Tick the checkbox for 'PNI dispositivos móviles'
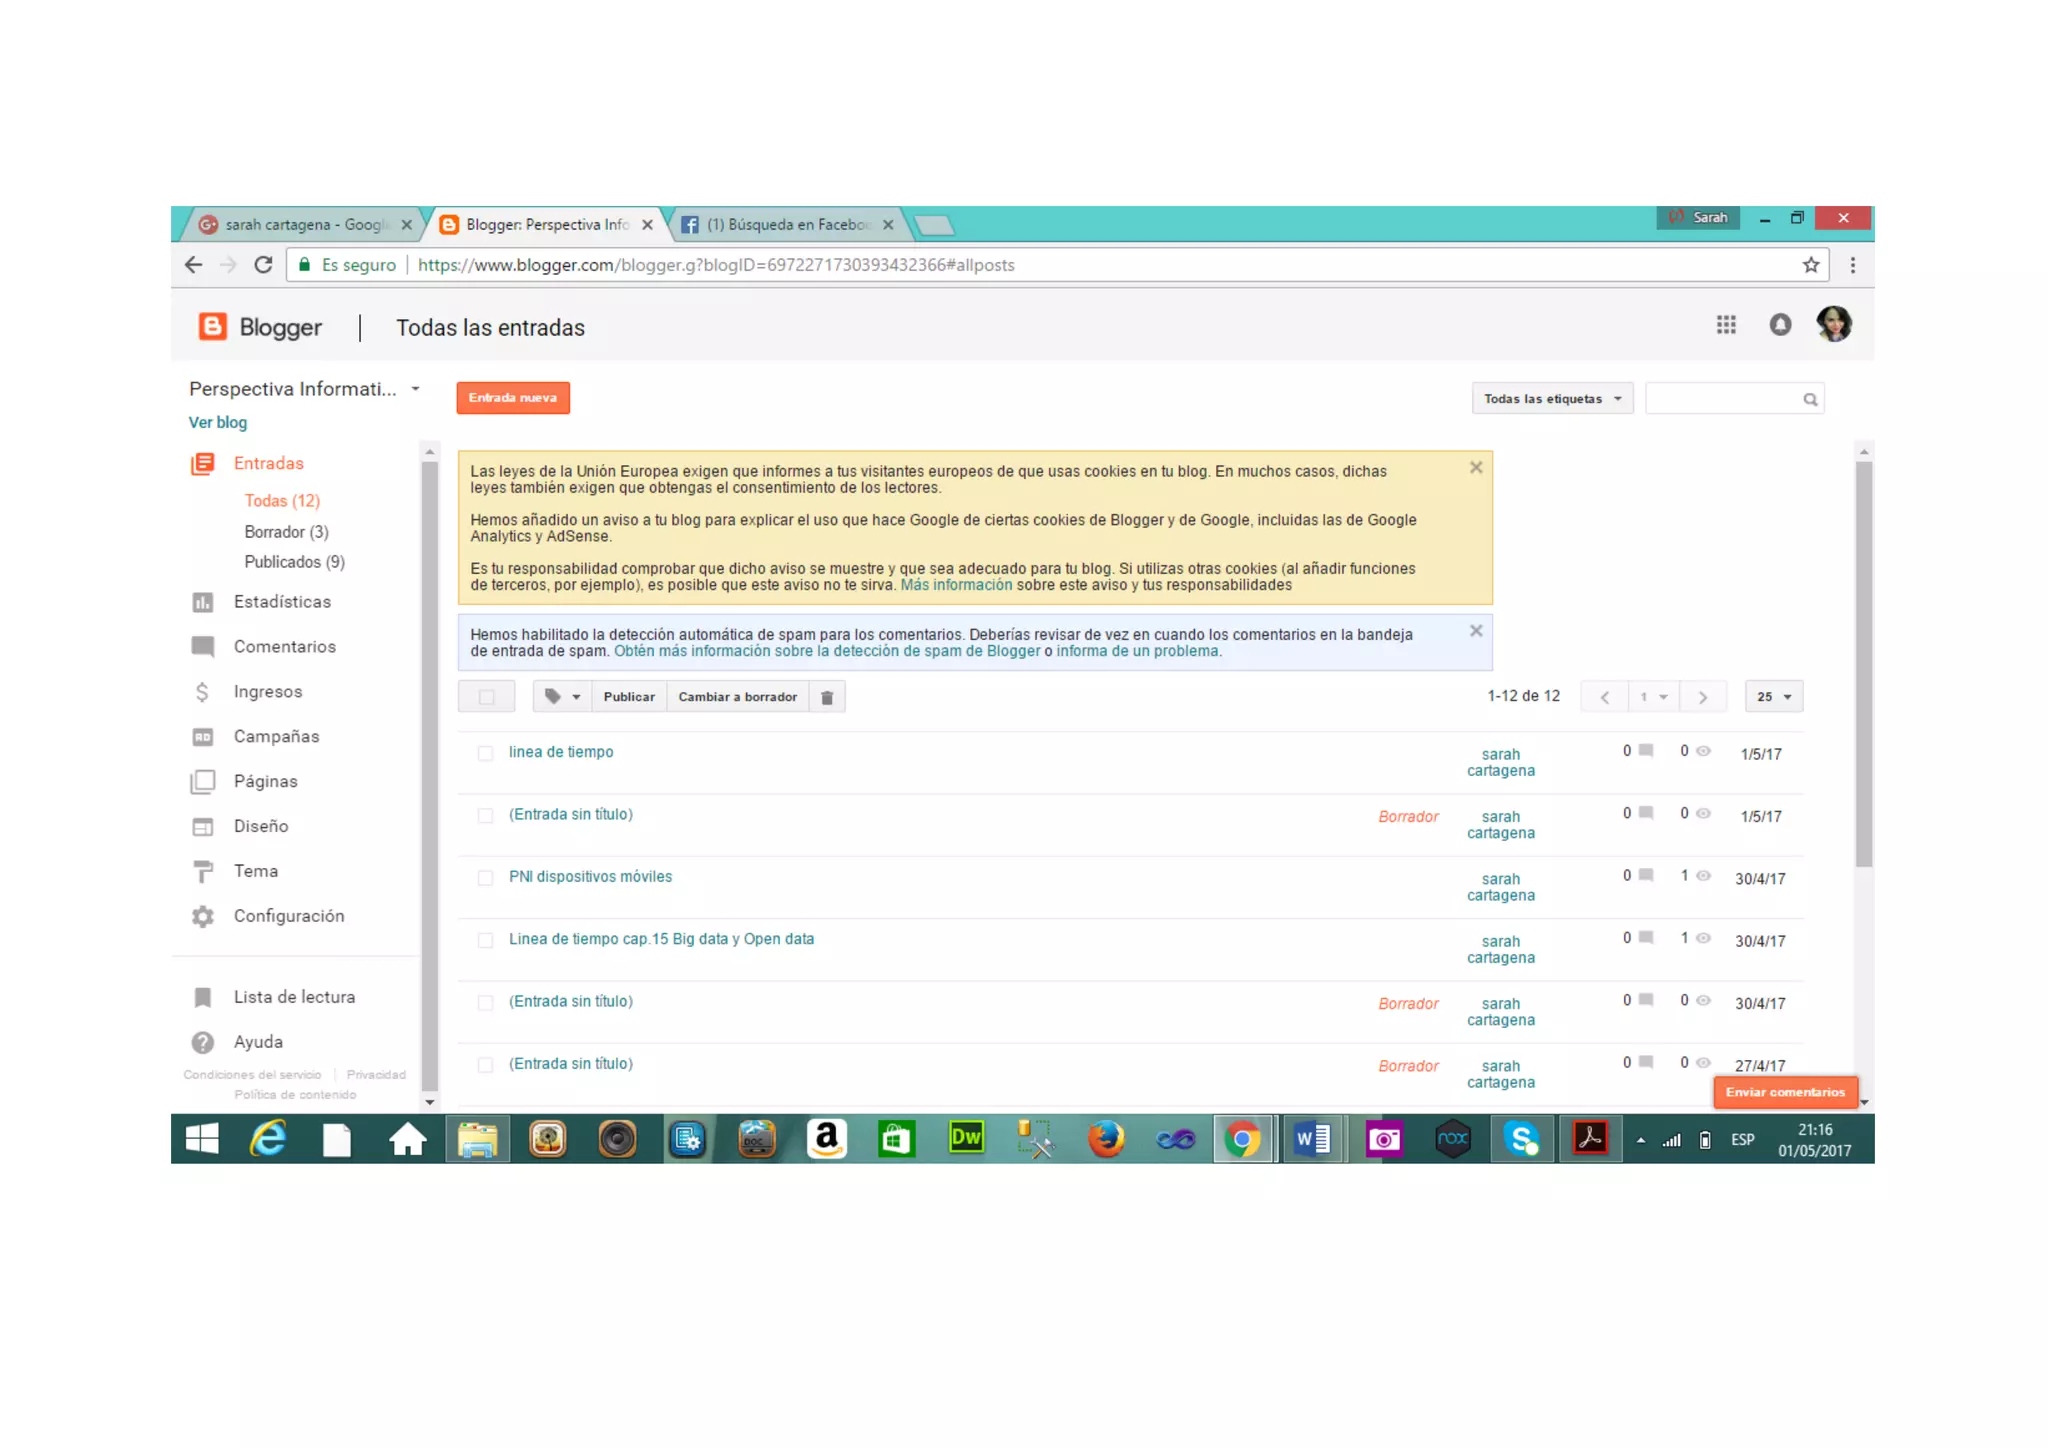This screenshot has height=1448, width=2048. pyautogui.click(x=485, y=878)
